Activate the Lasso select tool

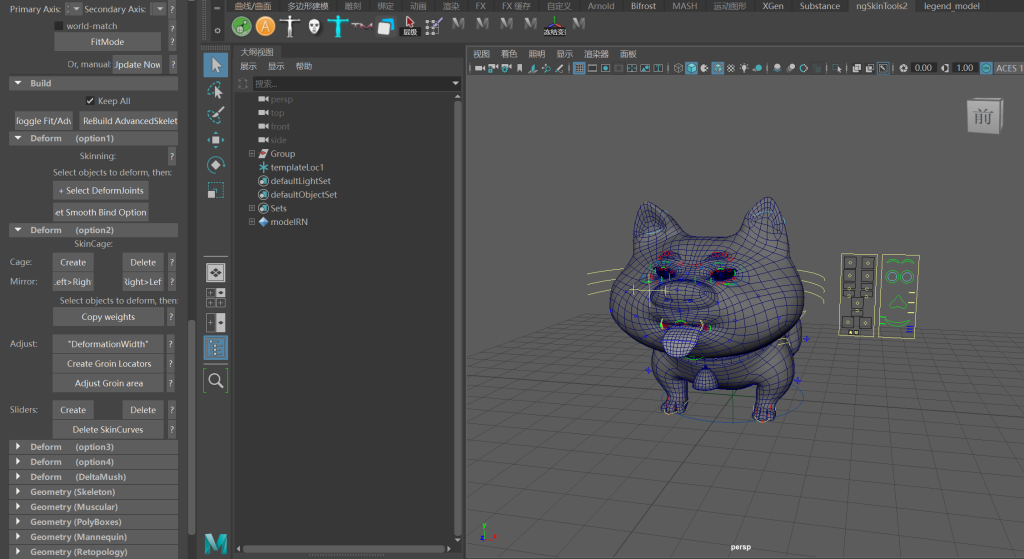coord(216,90)
